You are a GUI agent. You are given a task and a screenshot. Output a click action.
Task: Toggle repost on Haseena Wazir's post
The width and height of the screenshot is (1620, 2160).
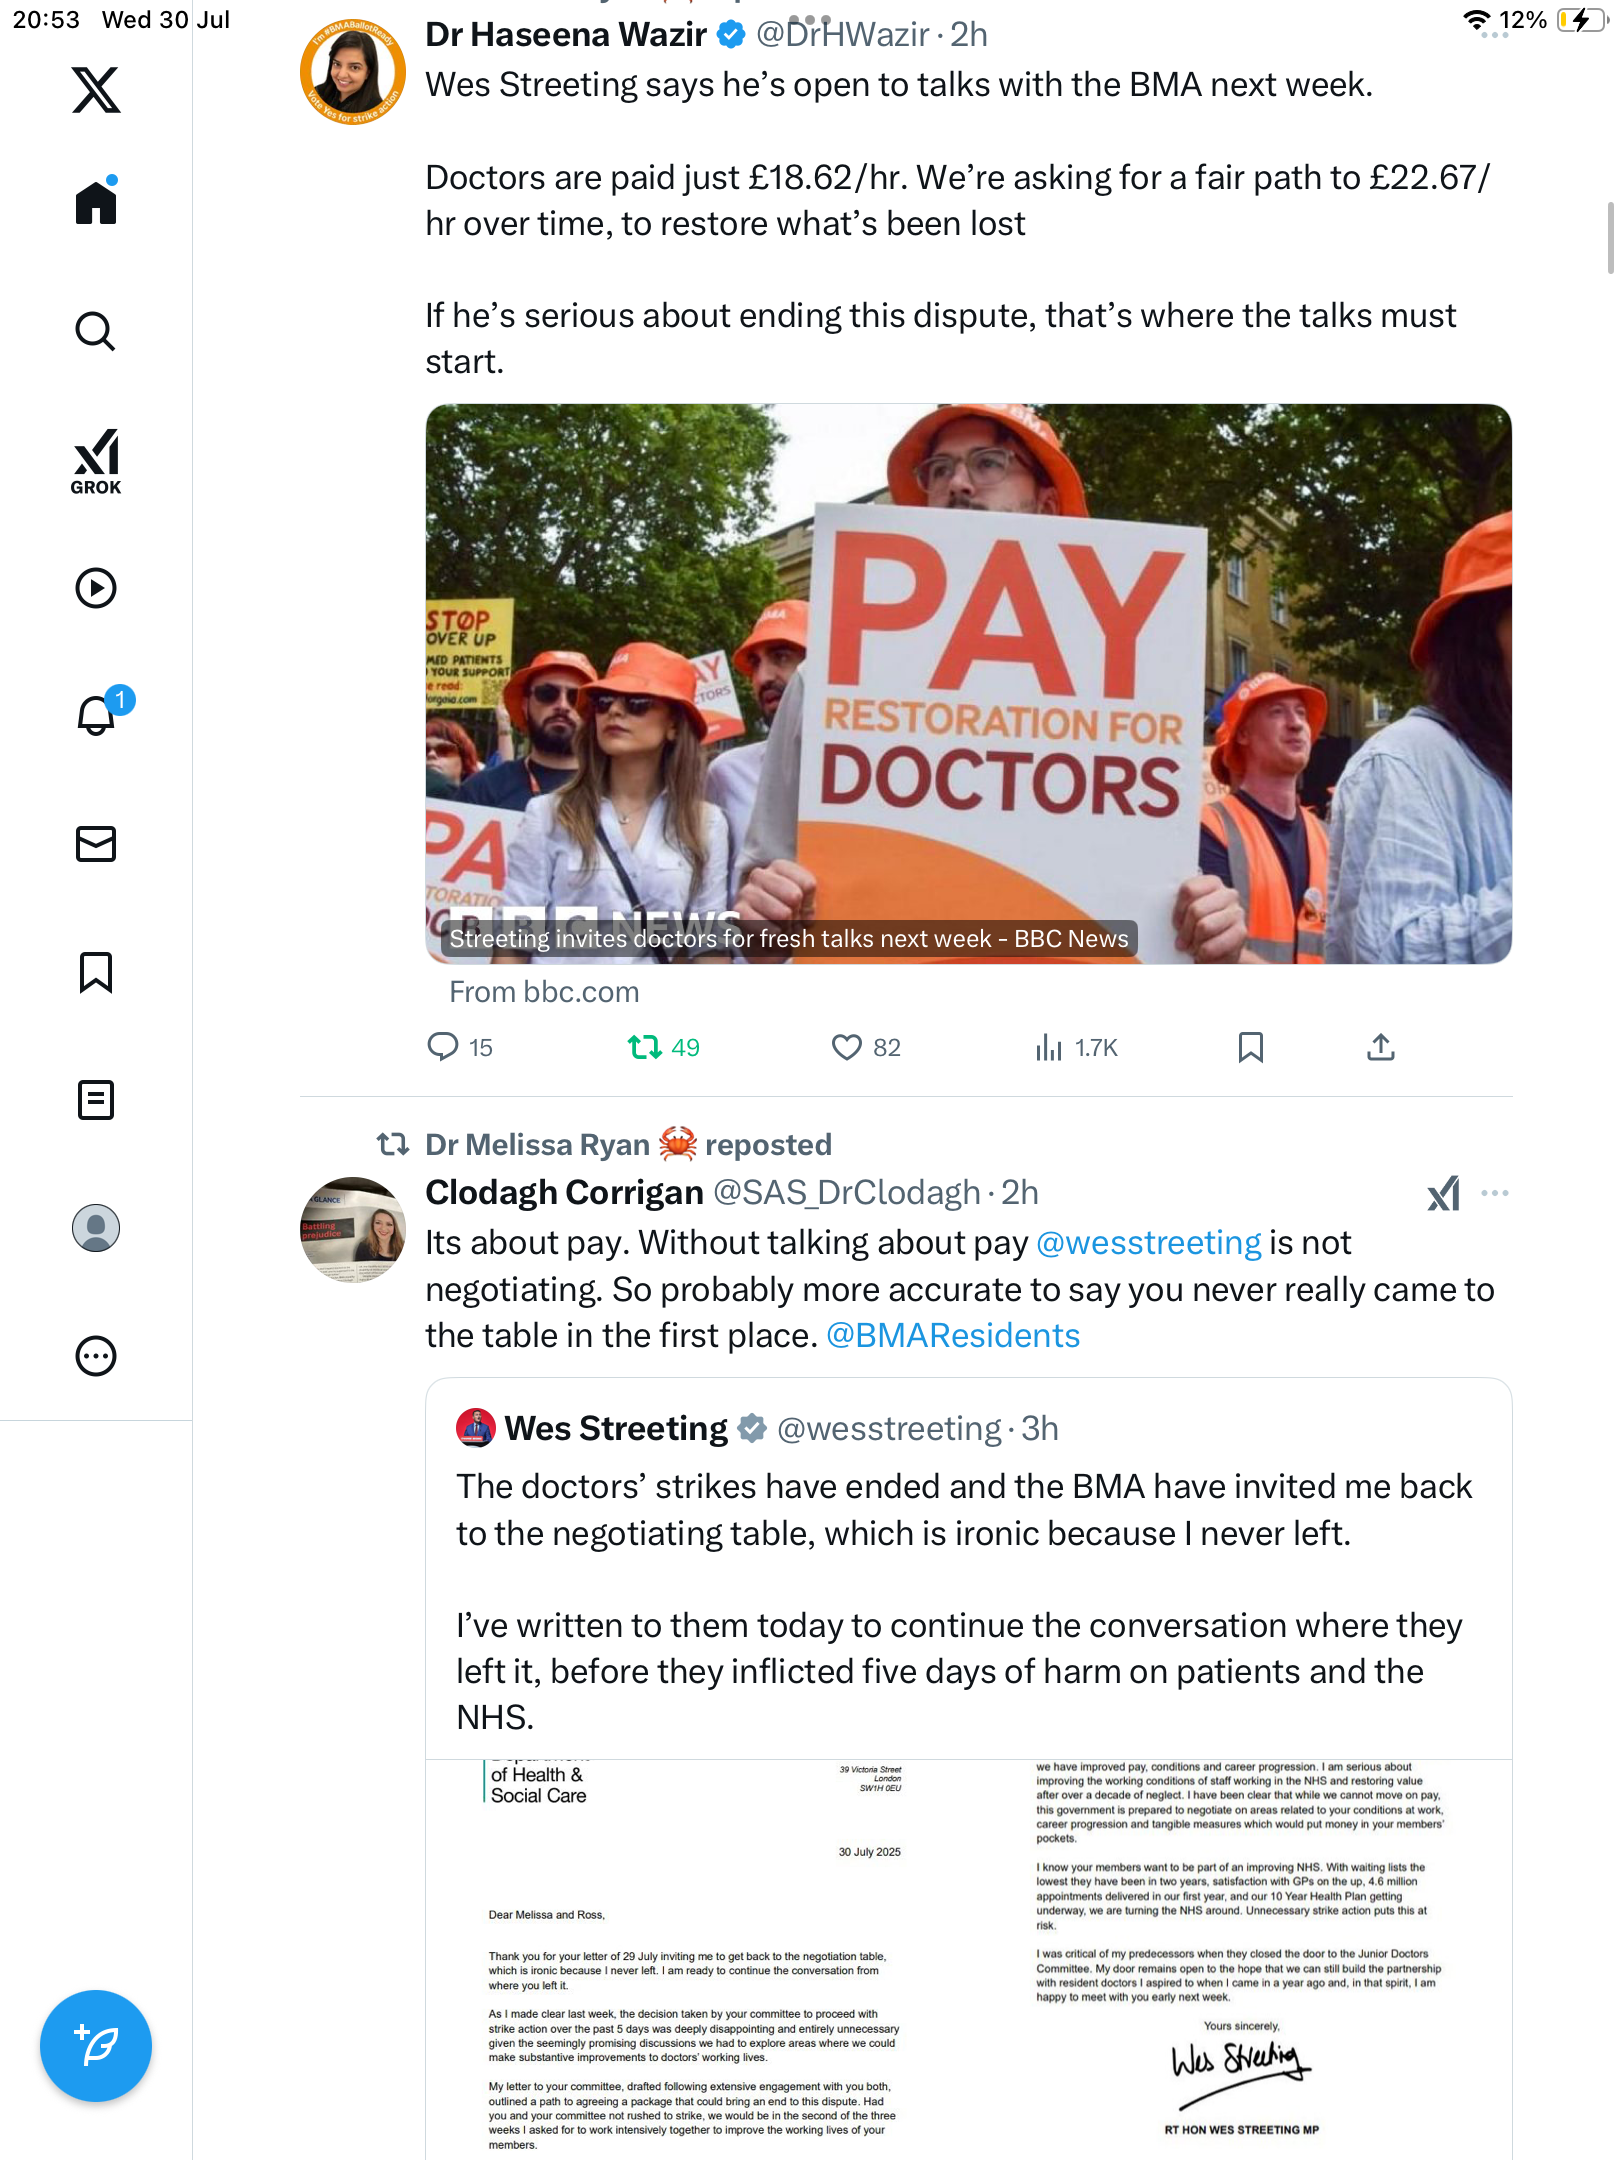(x=663, y=1047)
